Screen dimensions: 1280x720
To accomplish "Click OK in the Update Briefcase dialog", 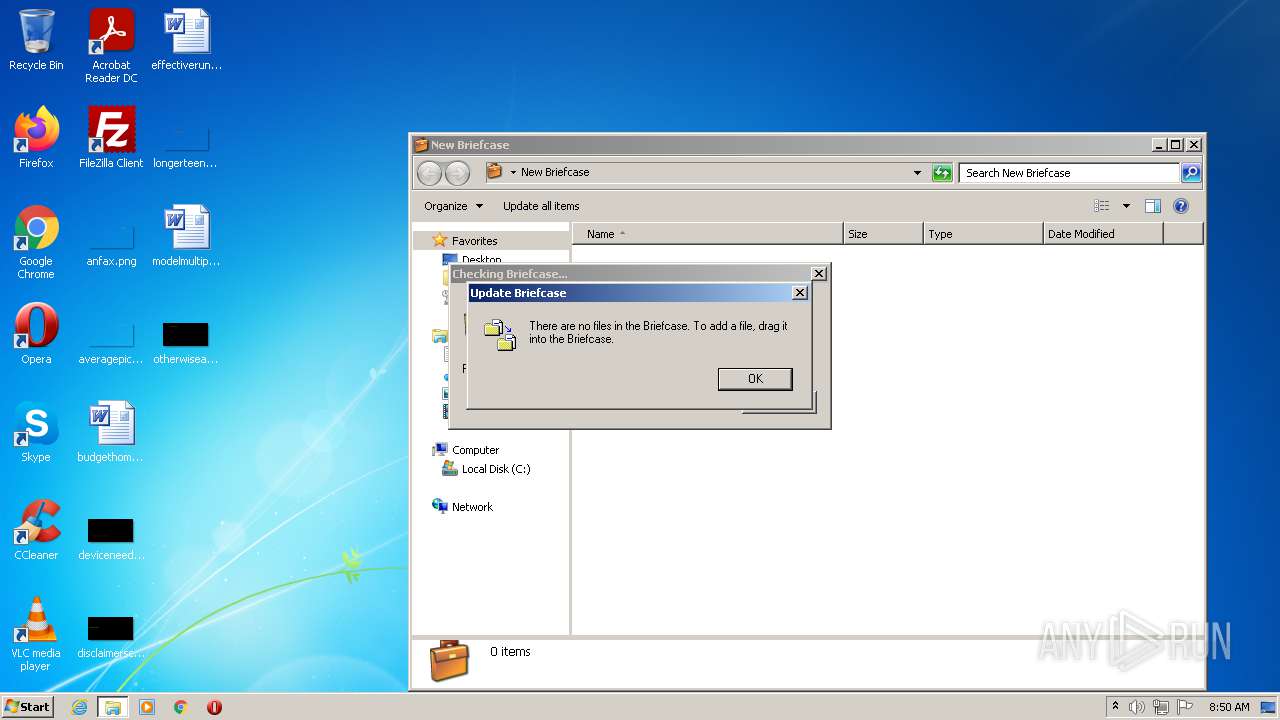I will point(755,379).
